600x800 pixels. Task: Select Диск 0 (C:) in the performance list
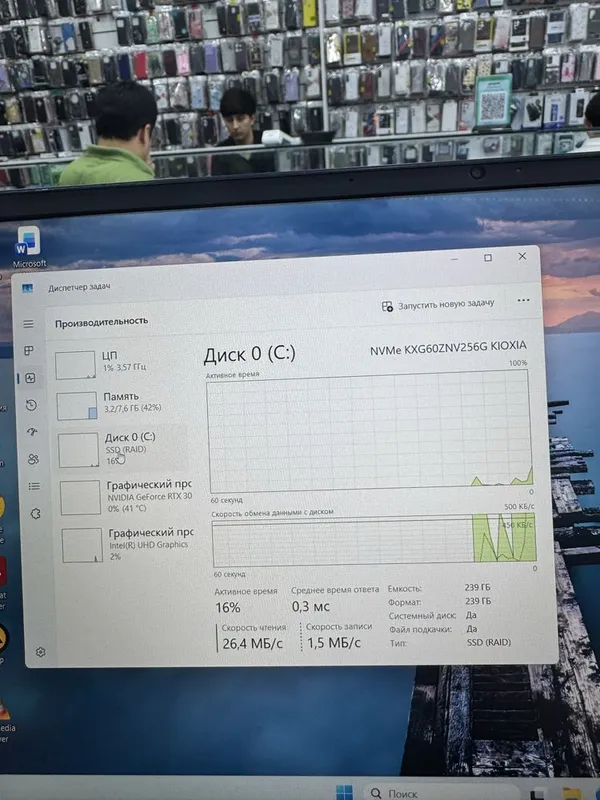[123, 449]
